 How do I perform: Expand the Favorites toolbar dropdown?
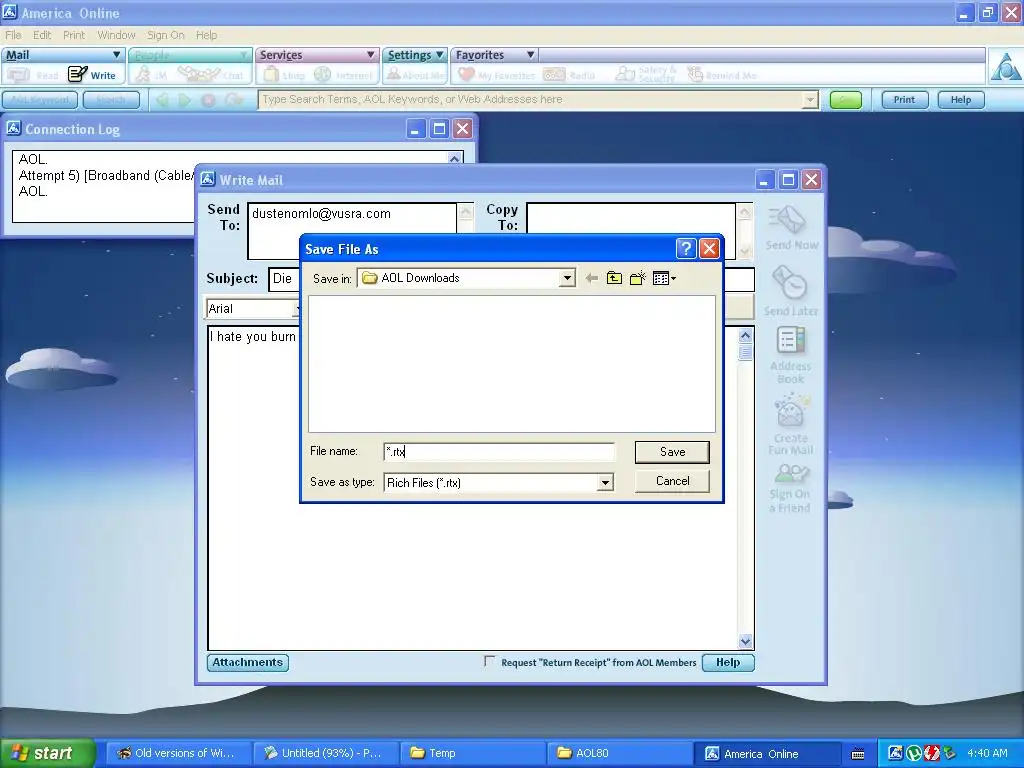(x=531, y=55)
